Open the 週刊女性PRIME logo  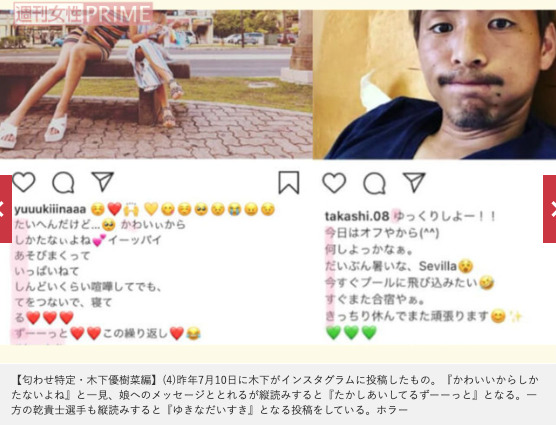pos(83,14)
